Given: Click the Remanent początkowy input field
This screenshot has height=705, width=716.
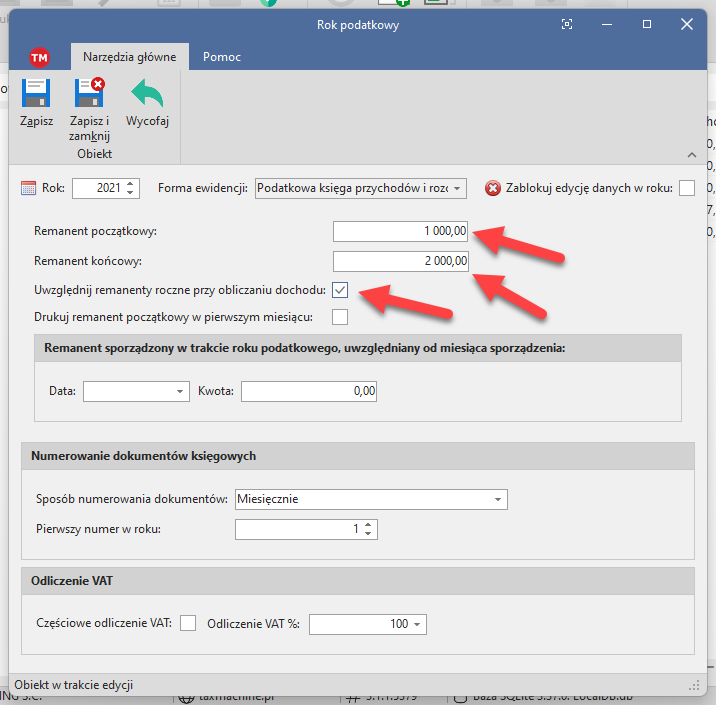Looking at the screenshot, I should [x=400, y=232].
